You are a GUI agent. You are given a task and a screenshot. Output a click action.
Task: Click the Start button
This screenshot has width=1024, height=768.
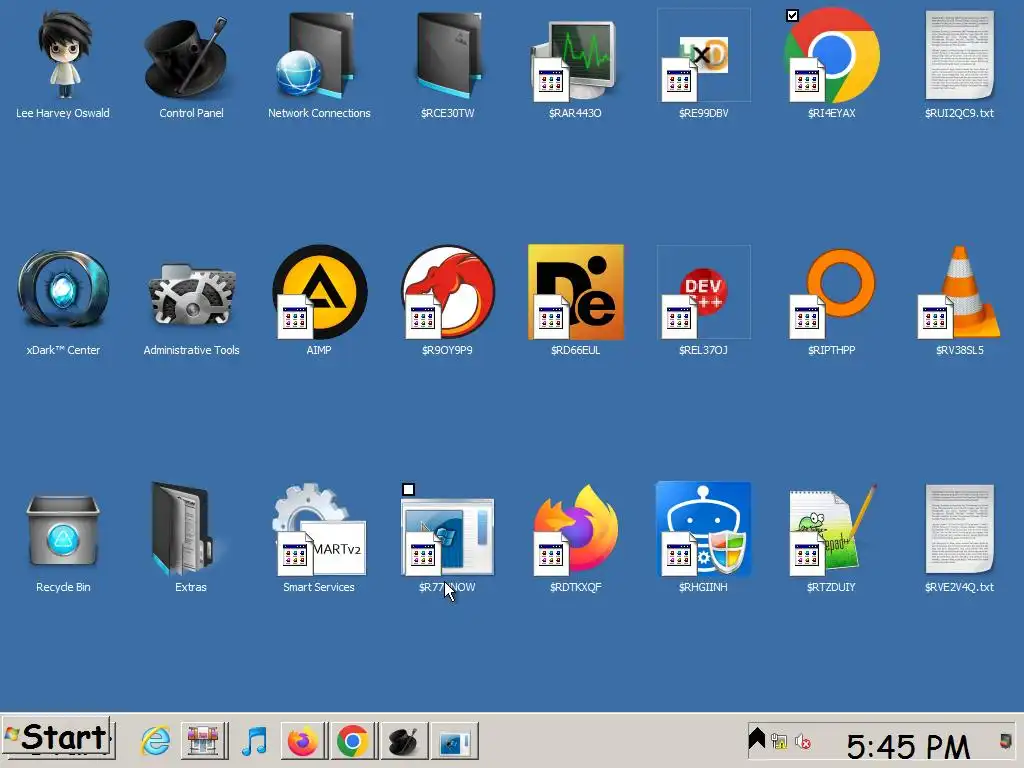point(58,738)
